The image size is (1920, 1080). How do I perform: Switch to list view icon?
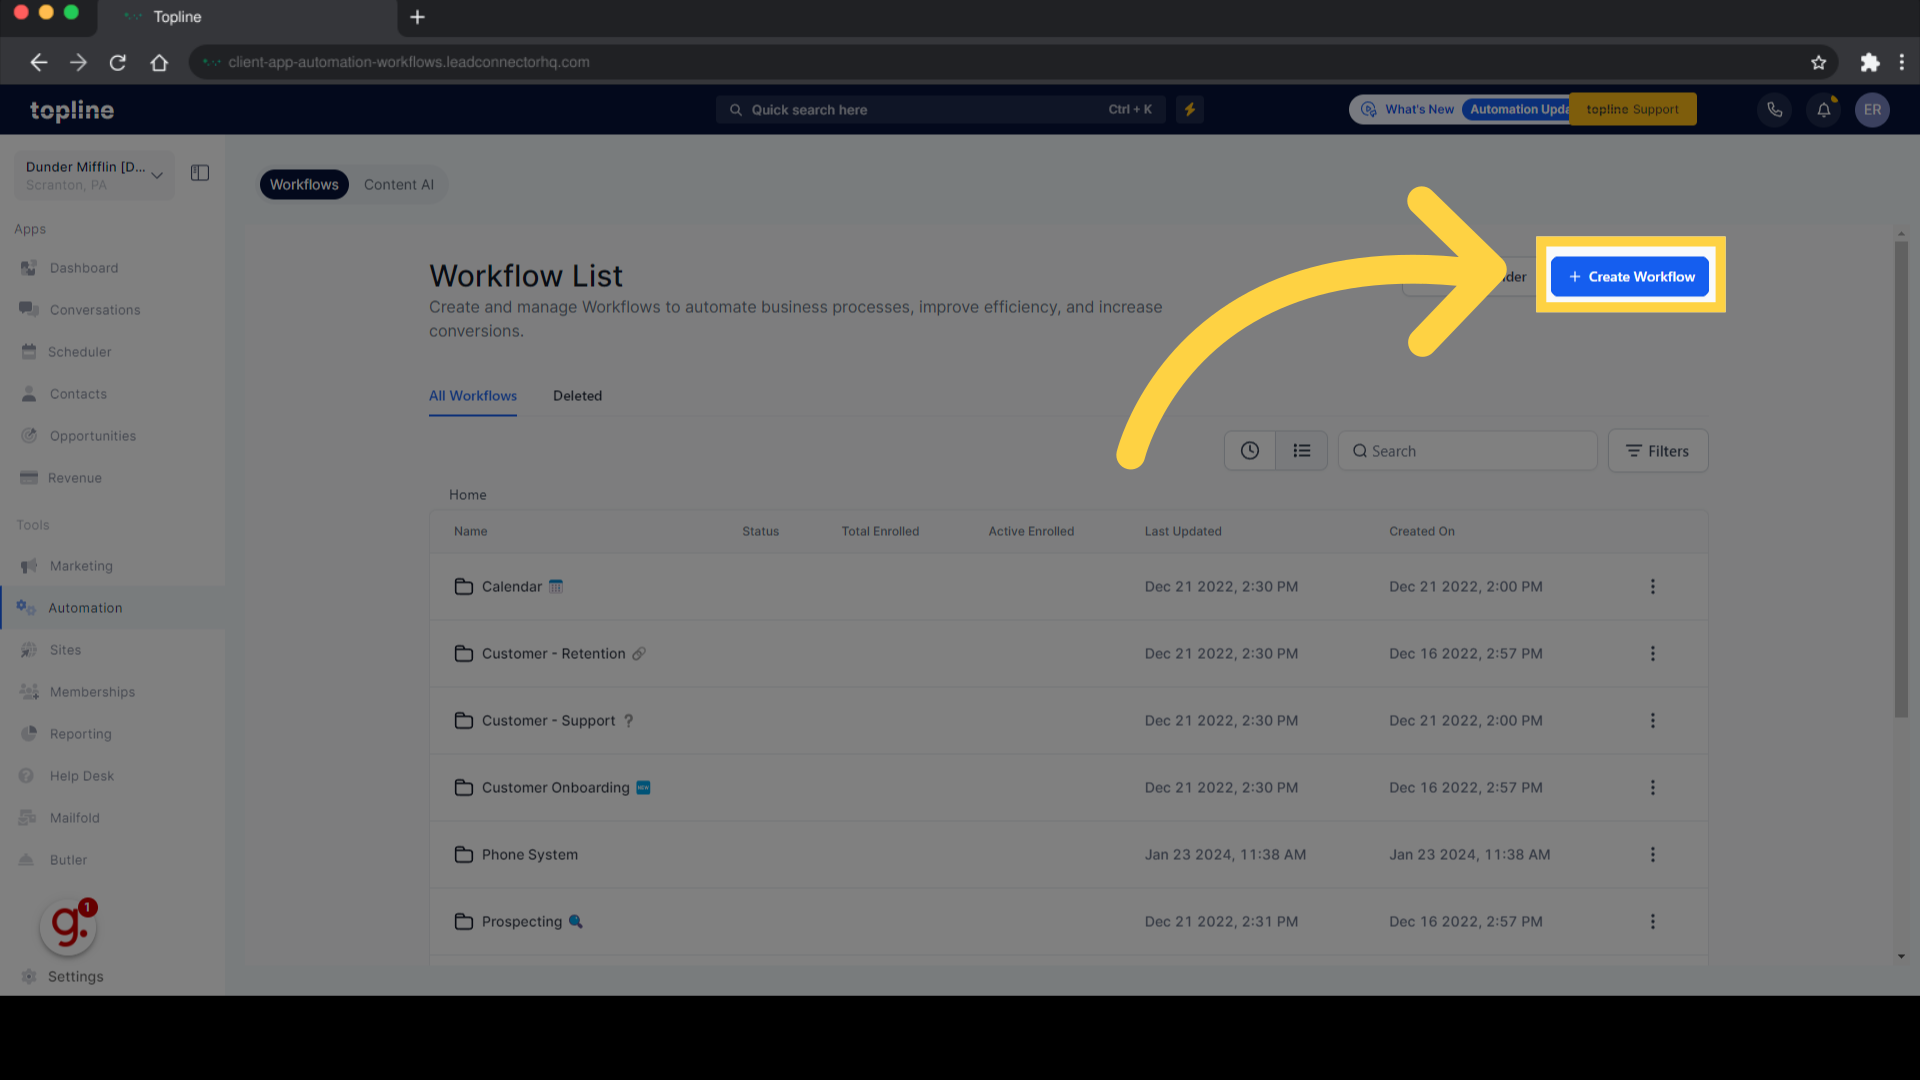pyautogui.click(x=1301, y=451)
